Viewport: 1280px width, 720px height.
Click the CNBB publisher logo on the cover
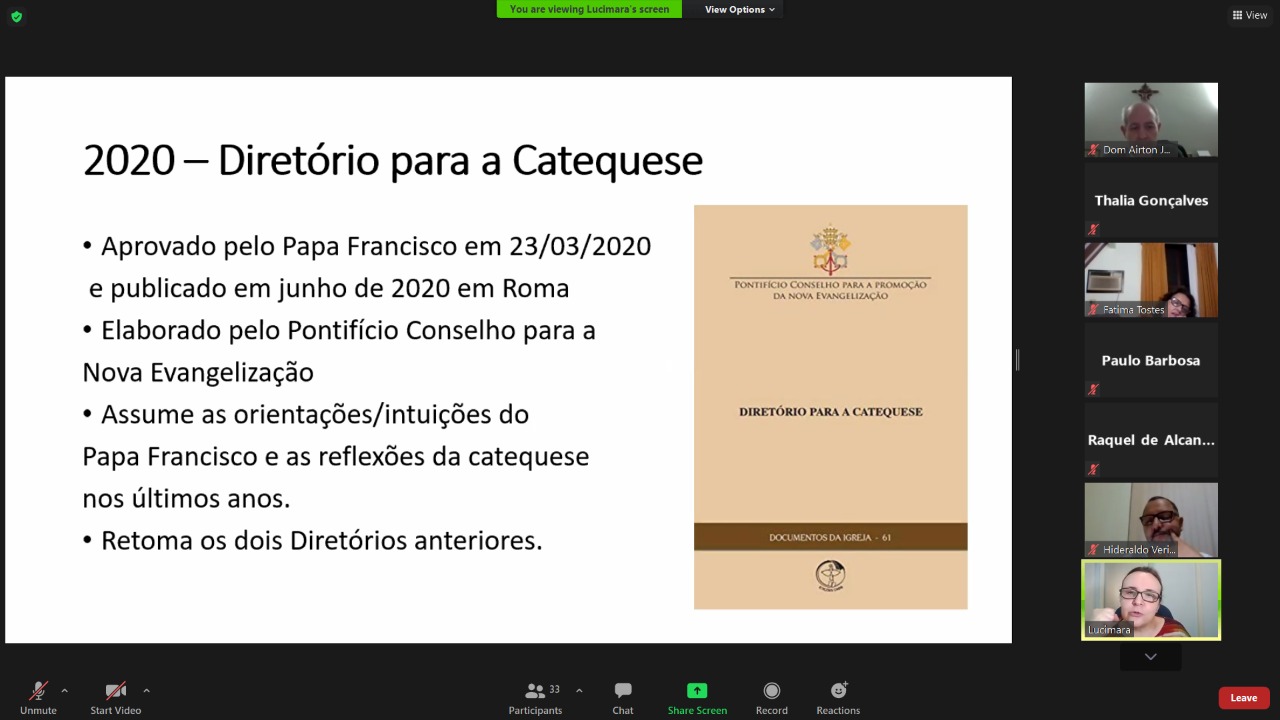830,576
